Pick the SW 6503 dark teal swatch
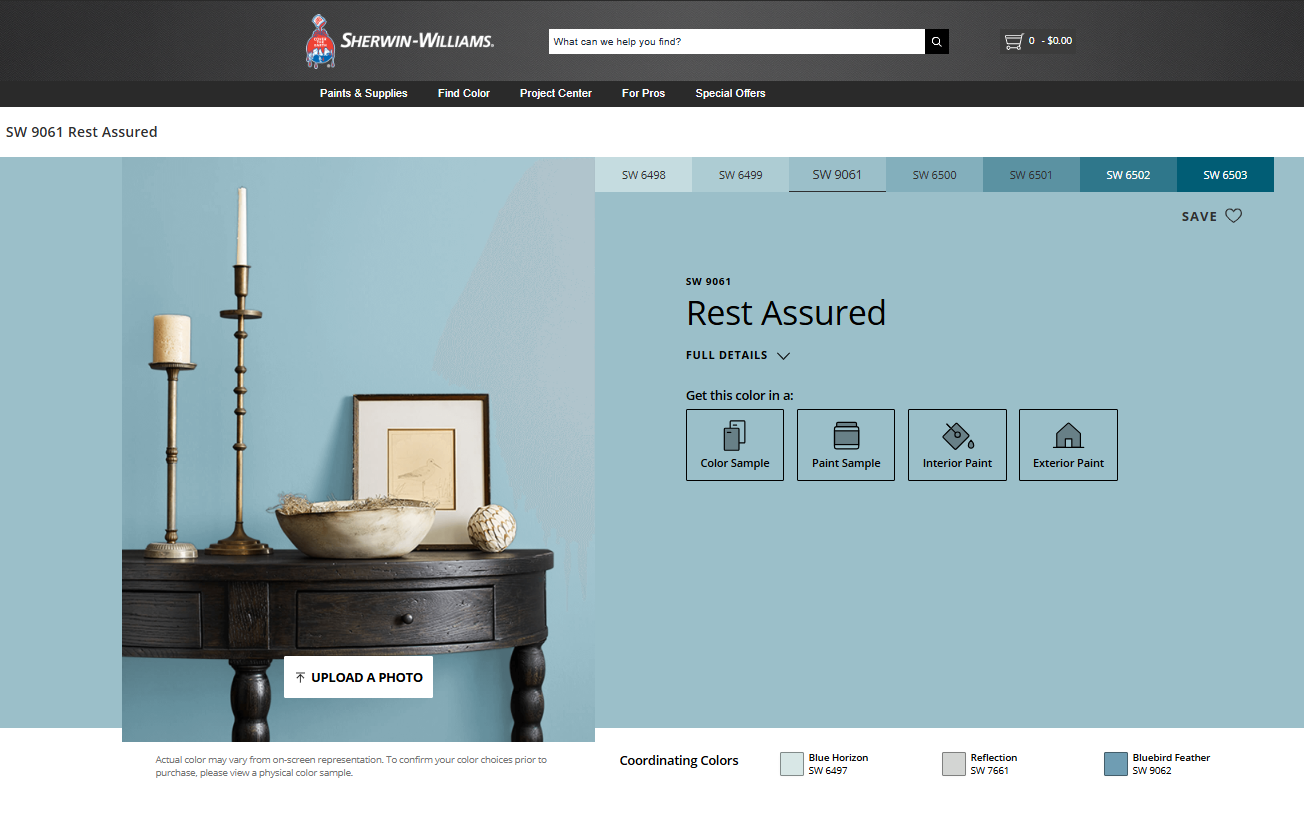This screenshot has width=1304, height=828. [x=1225, y=175]
